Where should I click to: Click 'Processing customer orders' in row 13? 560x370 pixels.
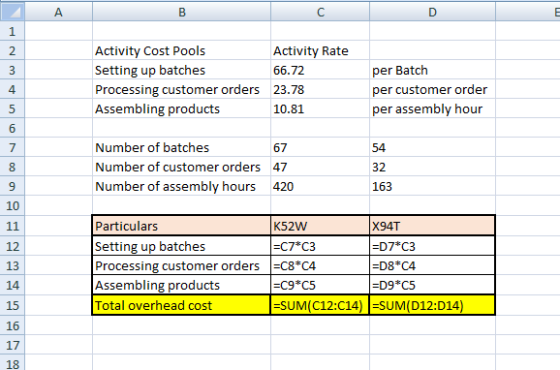181,265
